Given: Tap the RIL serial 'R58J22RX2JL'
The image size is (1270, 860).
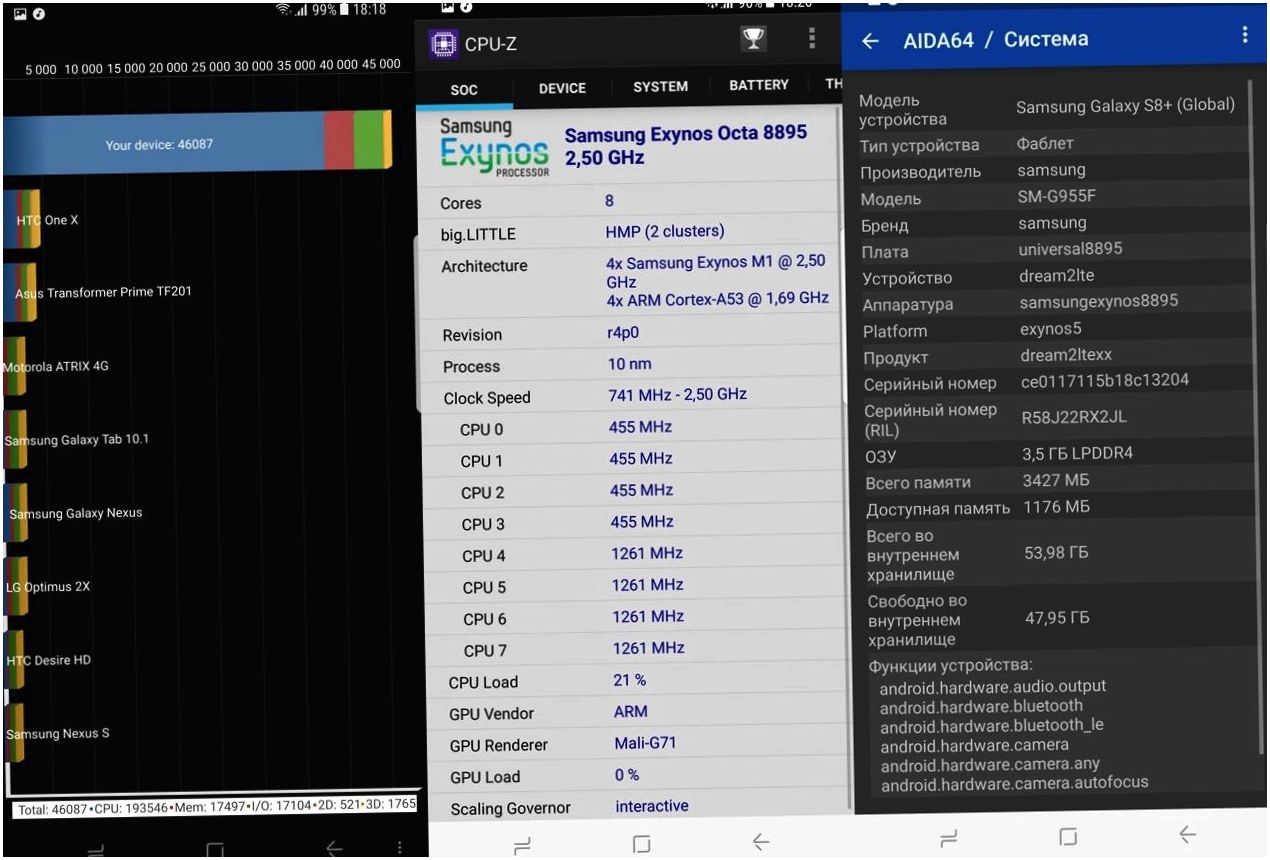Looking at the screenshot, I should click(x=1074, y=416).
